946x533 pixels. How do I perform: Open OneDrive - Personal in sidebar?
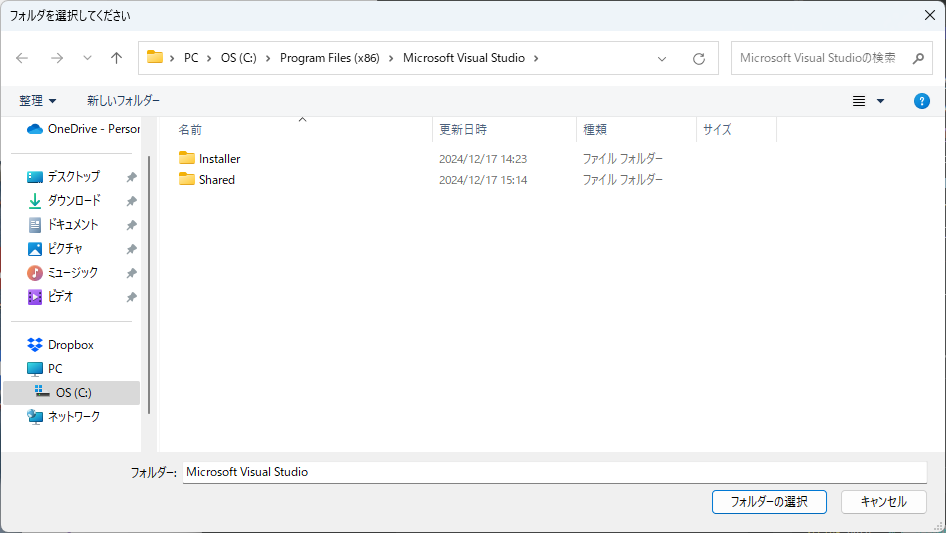click(83, 129)
